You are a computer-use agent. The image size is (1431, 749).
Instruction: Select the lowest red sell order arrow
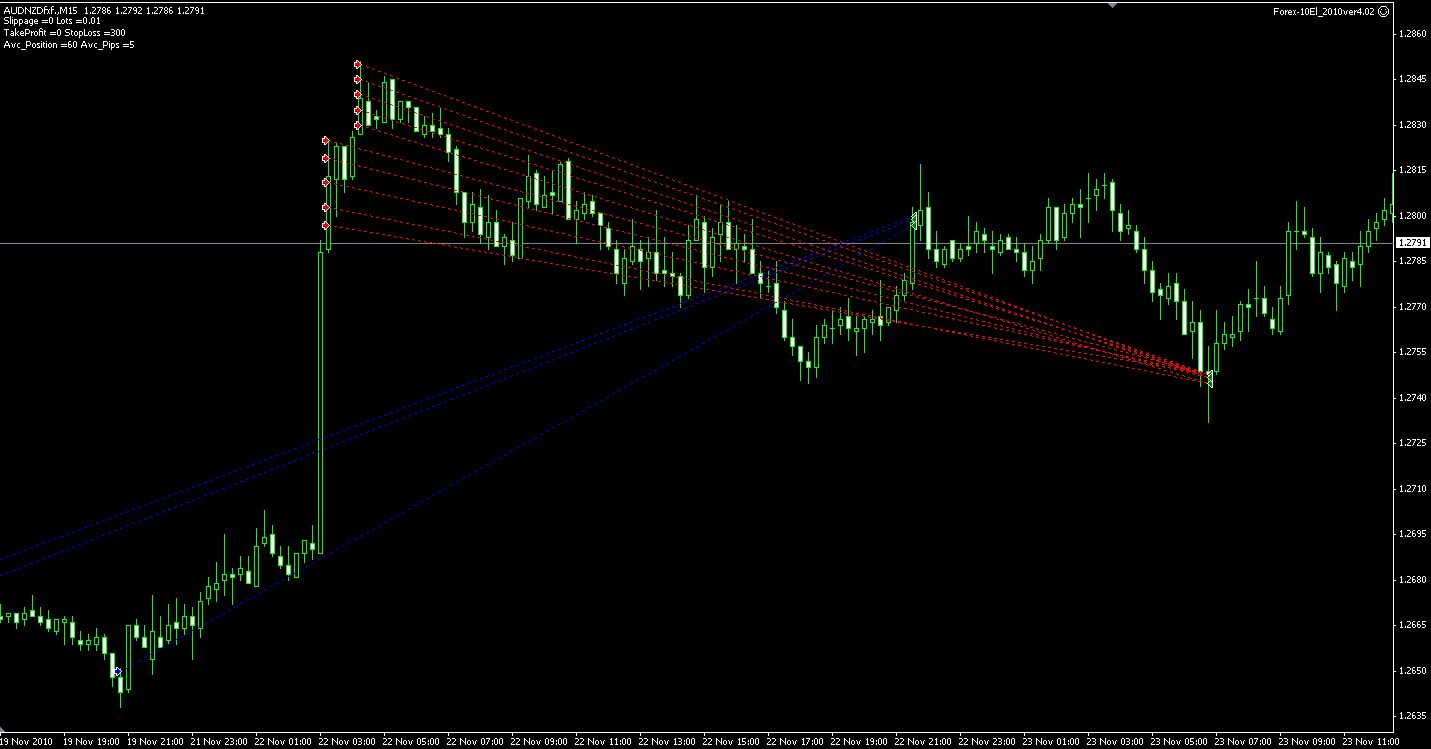point(326,226)
